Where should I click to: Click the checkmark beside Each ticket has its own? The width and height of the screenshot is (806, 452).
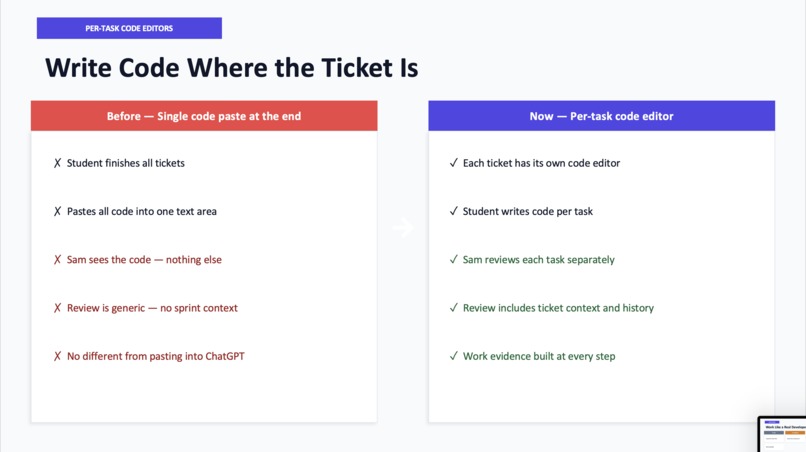453,163
